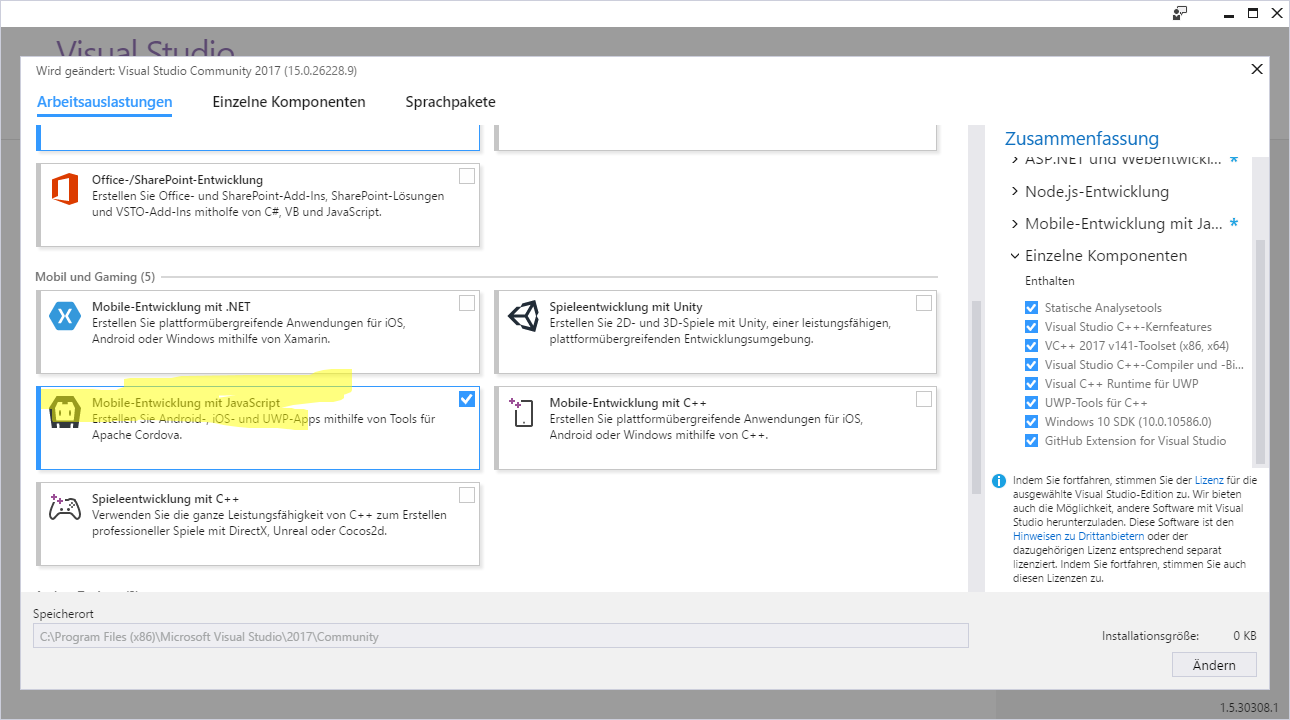Click the Mobile C++ device icon
The height and width of the screenshot is (720, 1290).
pos(522,412)
